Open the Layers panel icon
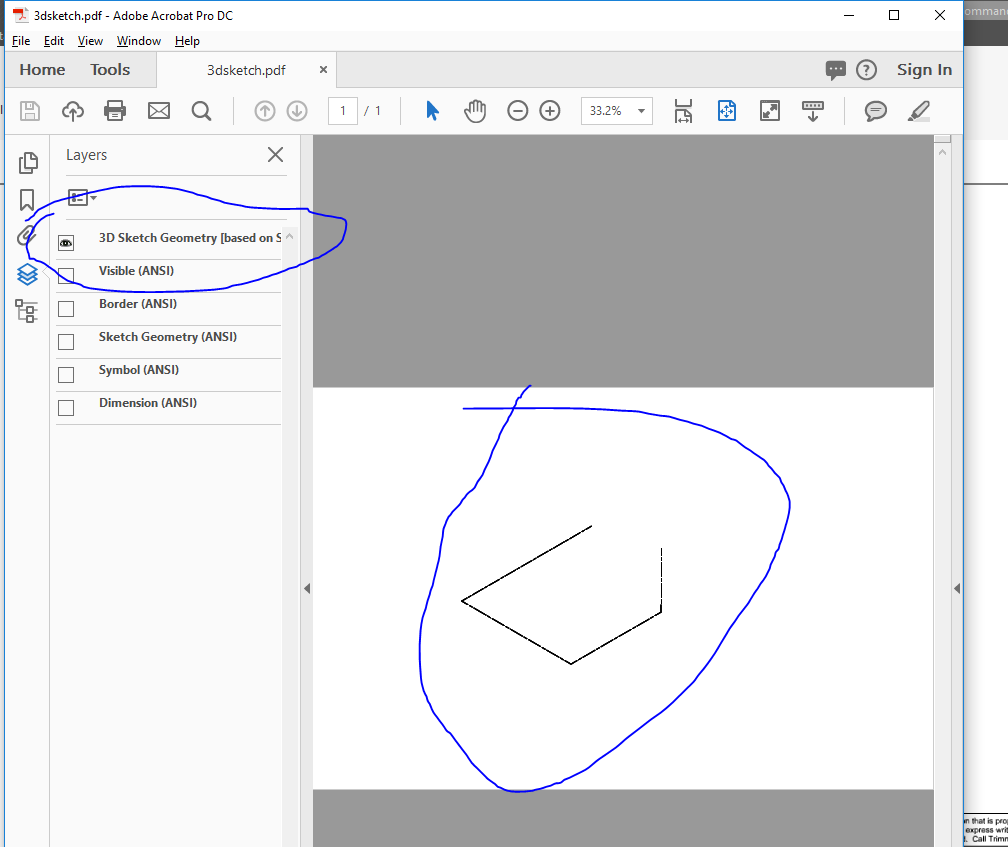Viewport: 1008px width, 847px height. (27, 274)
